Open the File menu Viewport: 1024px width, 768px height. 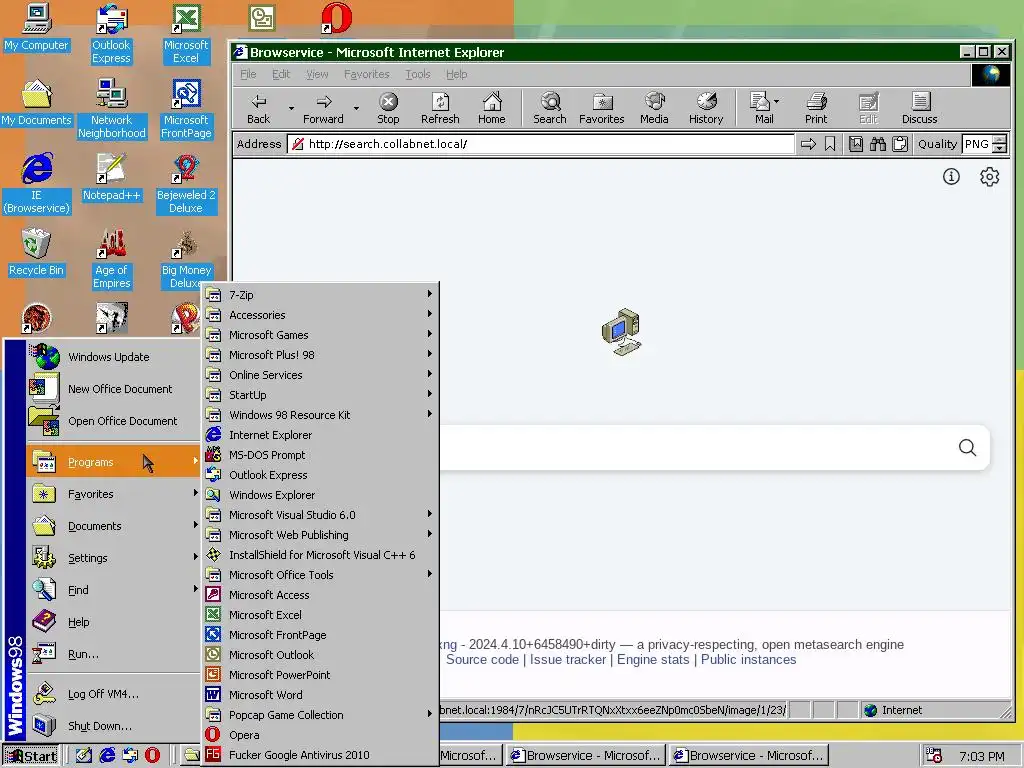pos(248,74)
